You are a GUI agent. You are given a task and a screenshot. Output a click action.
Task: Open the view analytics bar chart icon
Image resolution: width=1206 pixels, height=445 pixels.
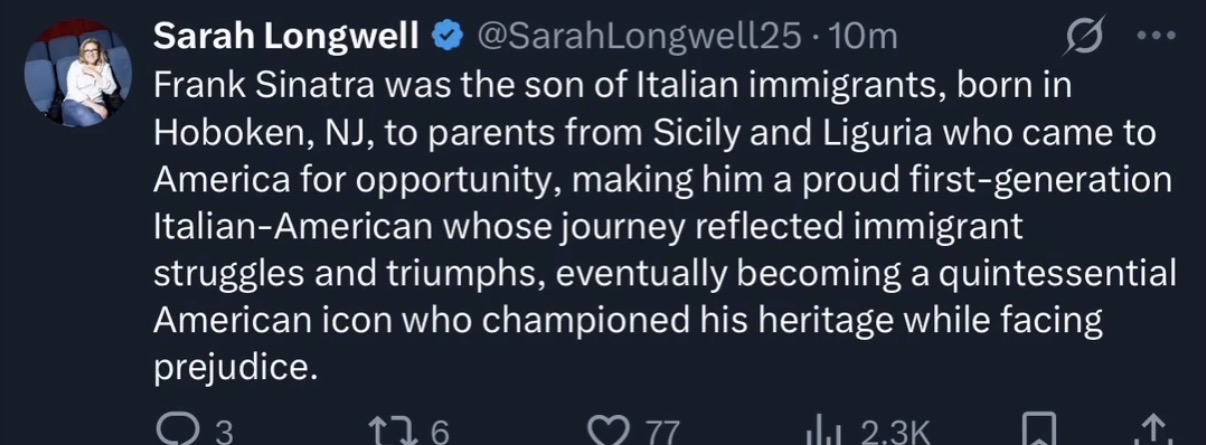point(825,431)
